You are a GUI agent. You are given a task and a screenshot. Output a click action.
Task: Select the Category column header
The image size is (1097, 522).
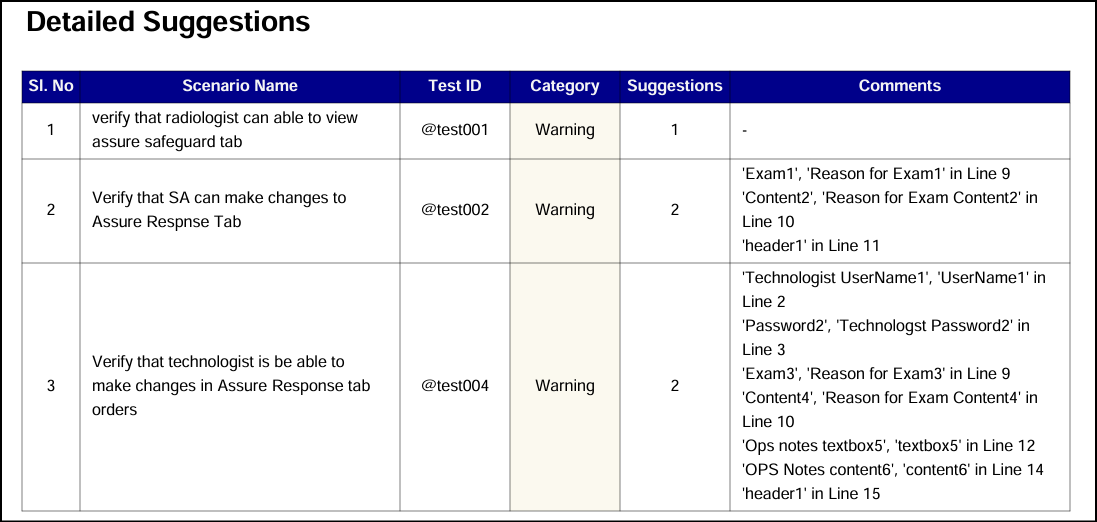(x=565, y=86)
